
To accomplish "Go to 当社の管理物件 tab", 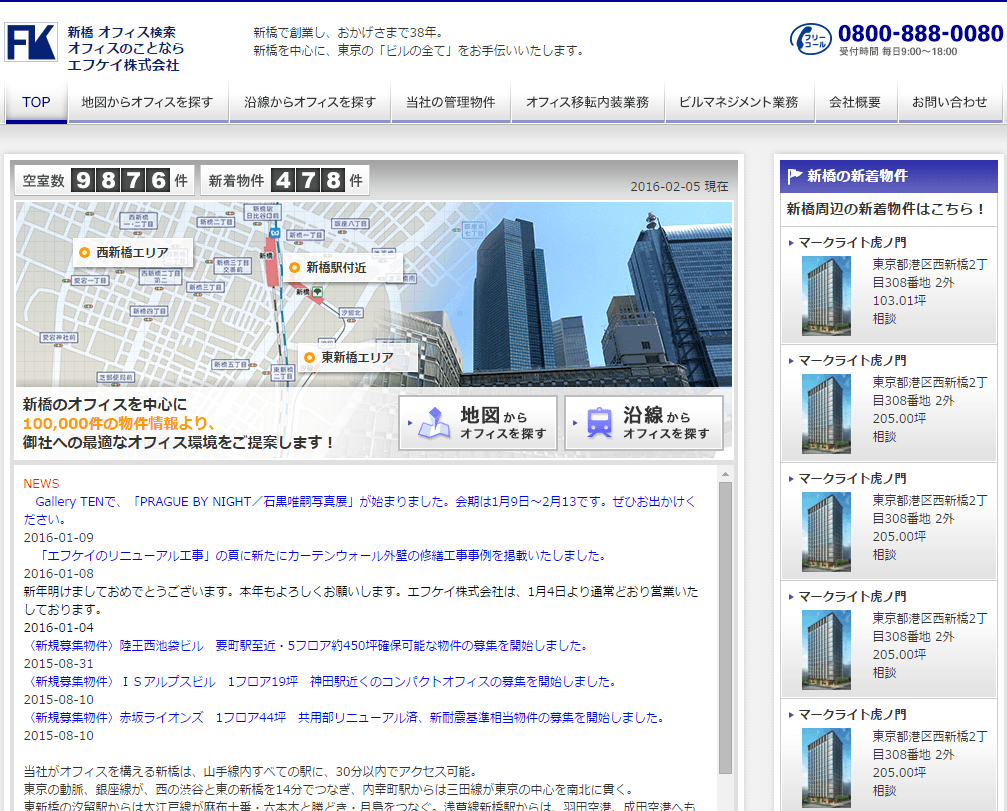I will click(450, 102).
